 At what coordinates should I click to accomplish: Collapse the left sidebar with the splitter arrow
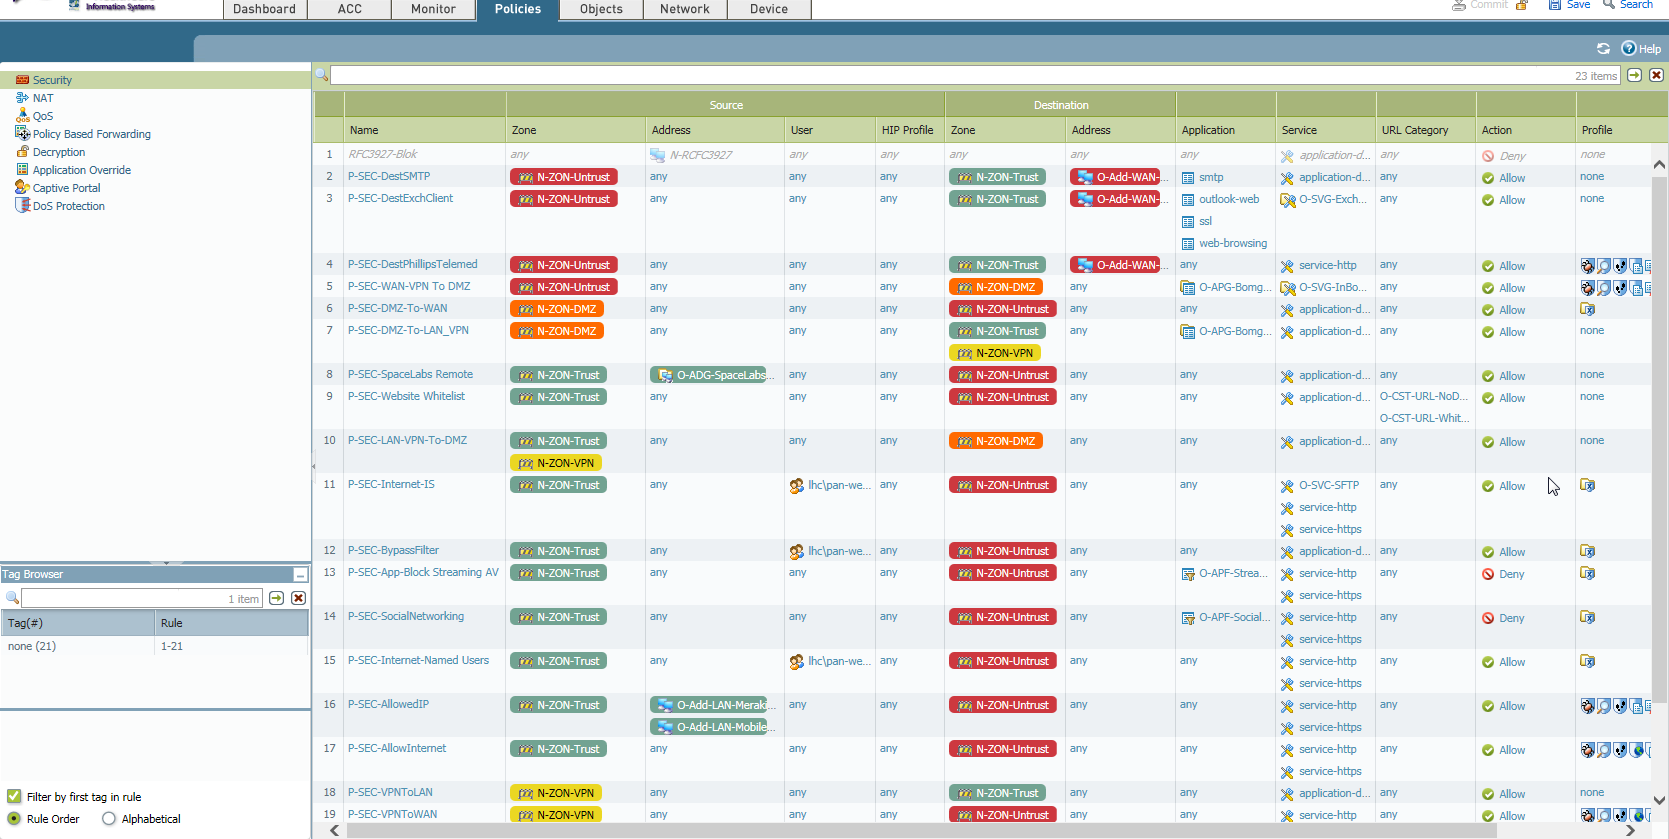point(313,466)
